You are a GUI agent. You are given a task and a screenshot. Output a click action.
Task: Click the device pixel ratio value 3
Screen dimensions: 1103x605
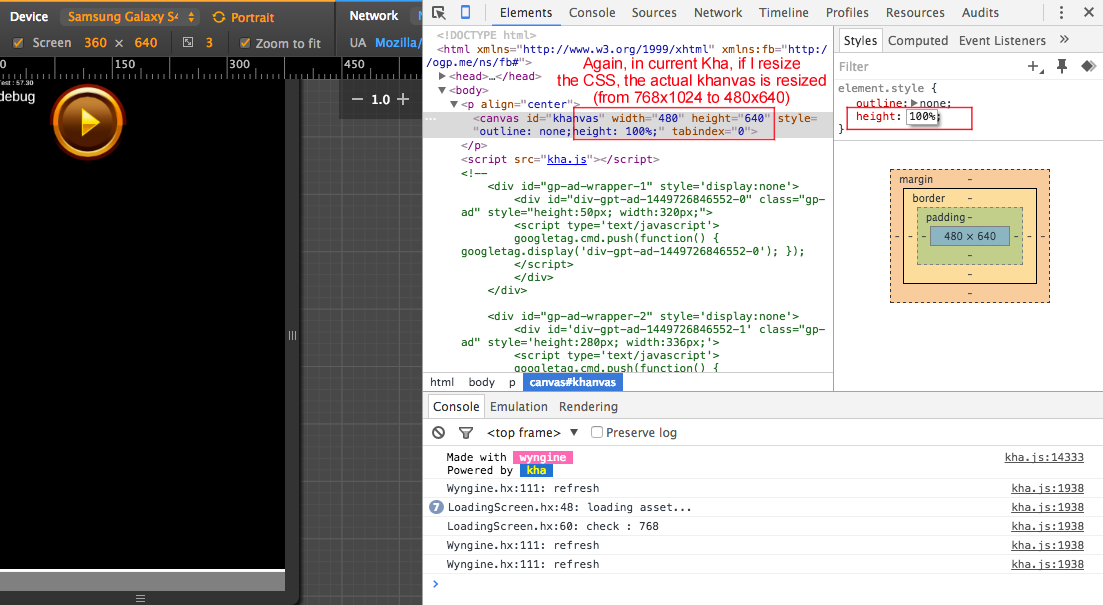(x=209, y=43)
